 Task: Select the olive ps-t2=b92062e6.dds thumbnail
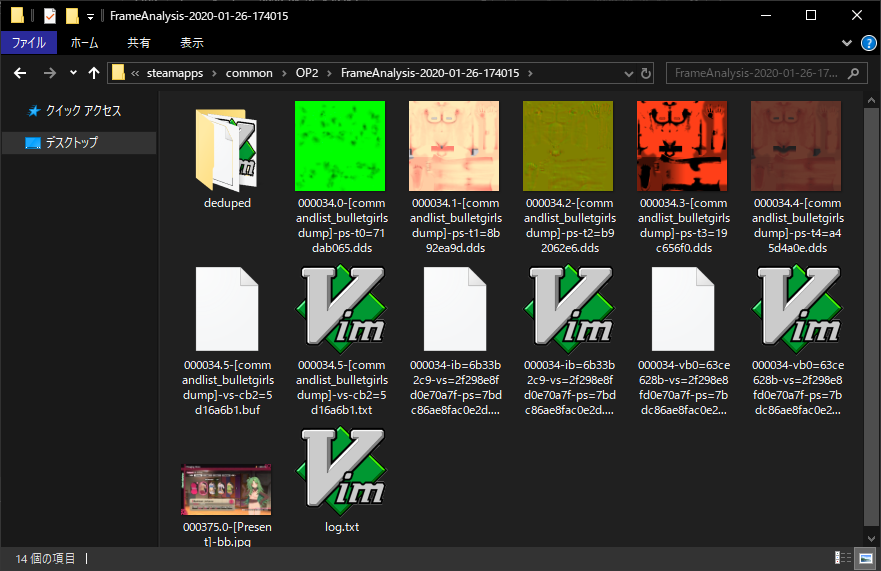tap(568, 146)
